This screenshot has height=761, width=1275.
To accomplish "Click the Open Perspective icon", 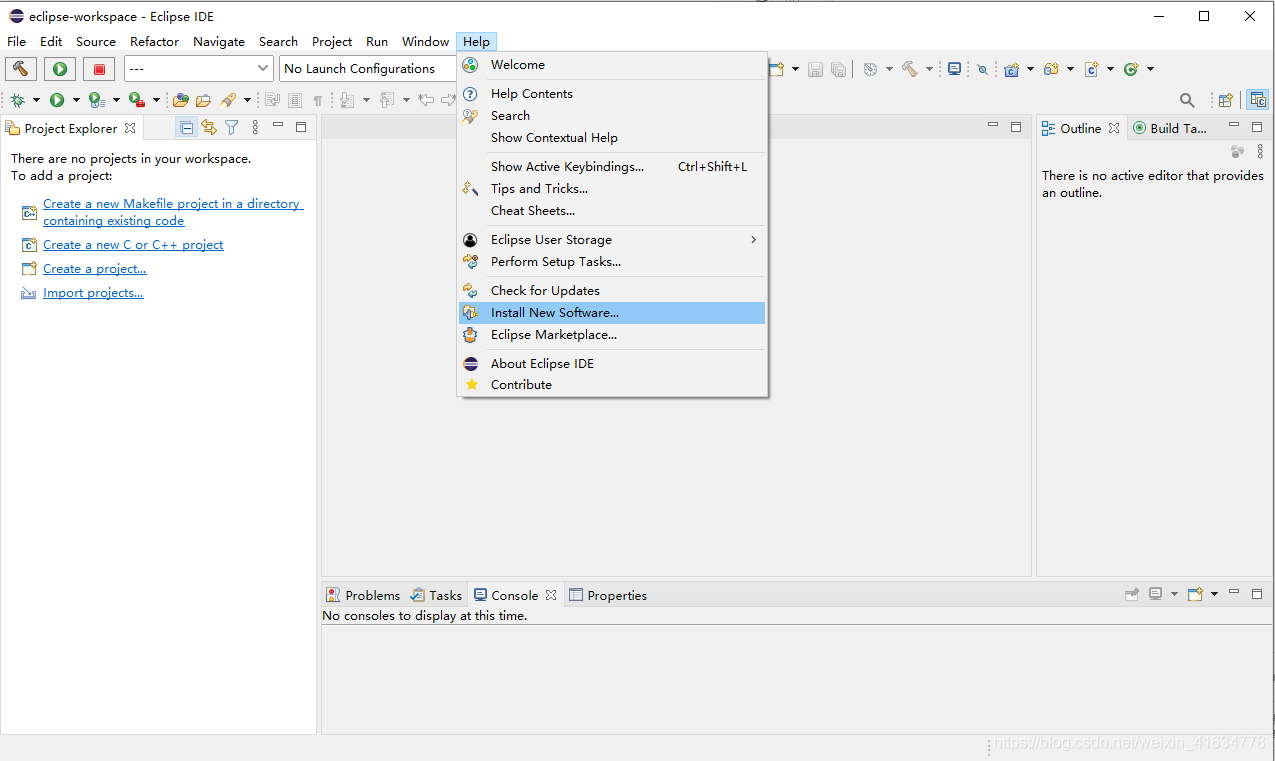I will (1225, 100).
